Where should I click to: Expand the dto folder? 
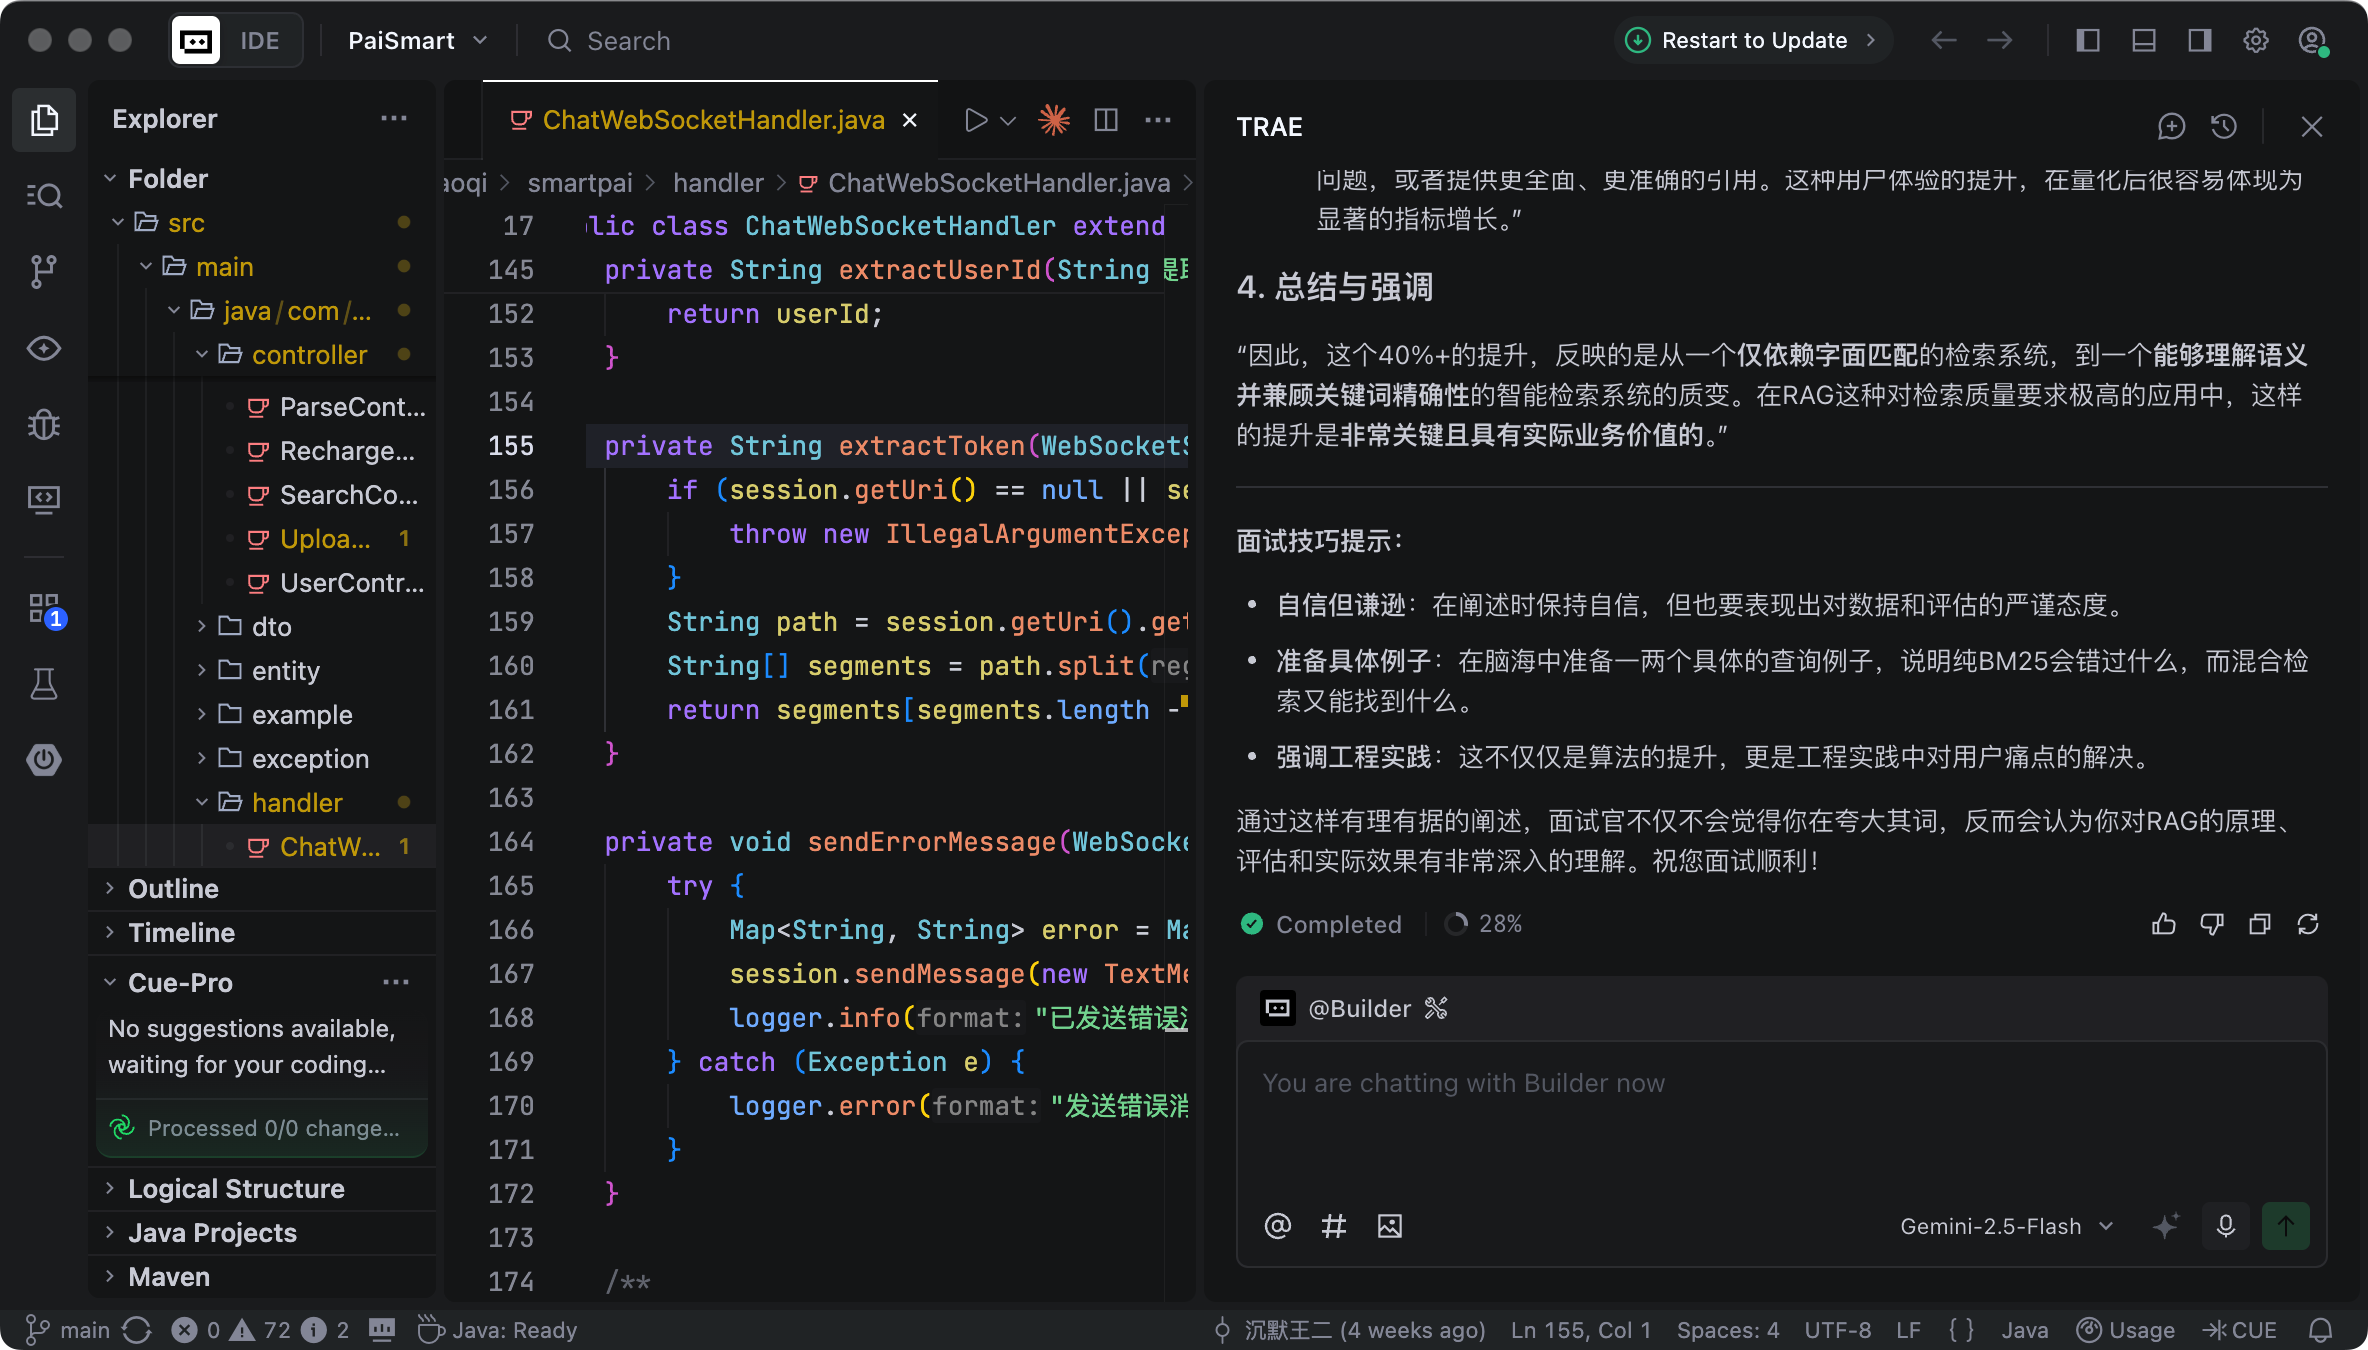(x=271, y=627)
